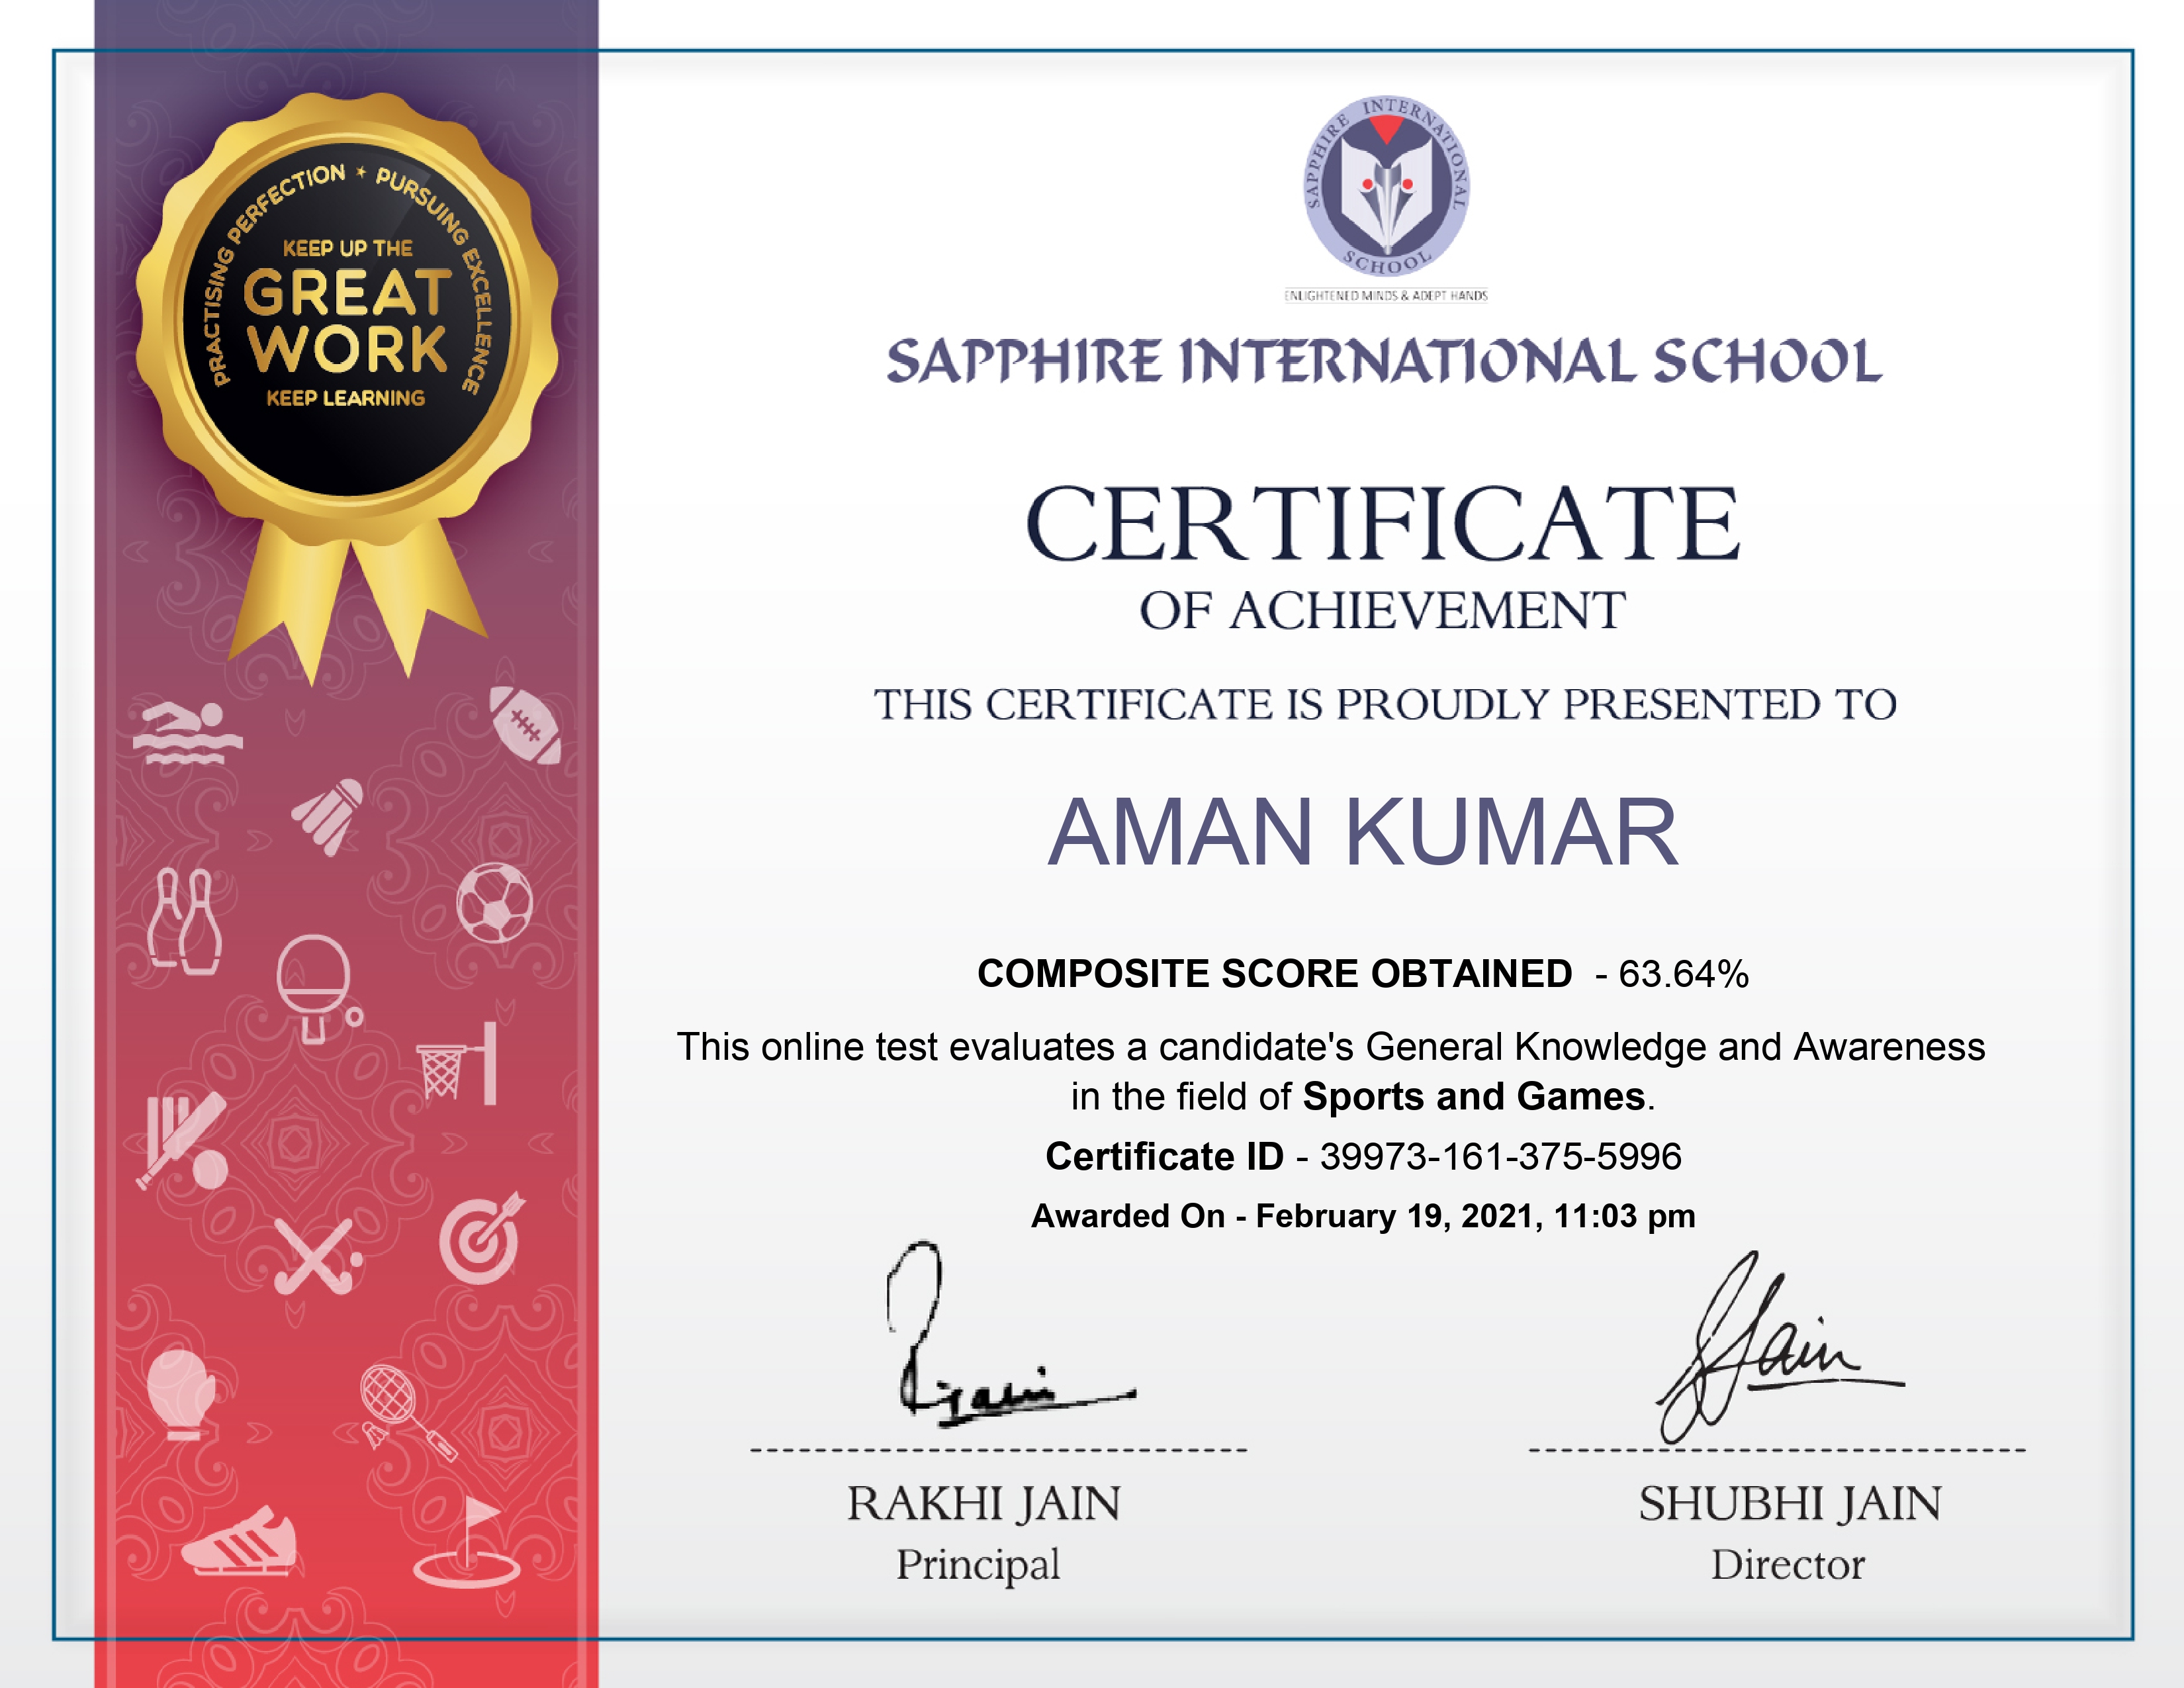Click the RAKHI JAIN name
This screenshot has width=2184, height=1688.
click(x=984, y=1504)
